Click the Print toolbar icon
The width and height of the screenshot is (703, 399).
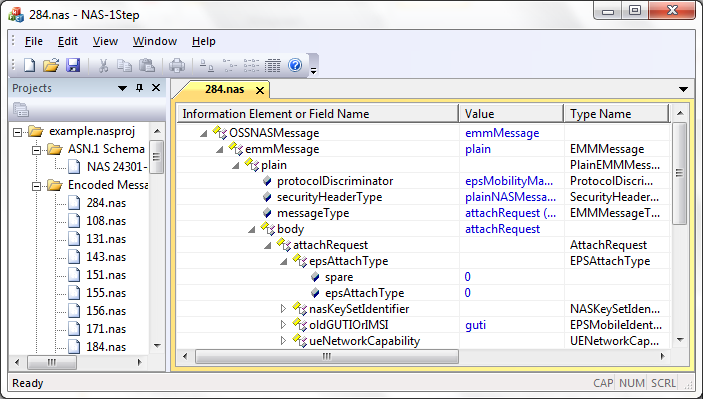tap(177, 65)
